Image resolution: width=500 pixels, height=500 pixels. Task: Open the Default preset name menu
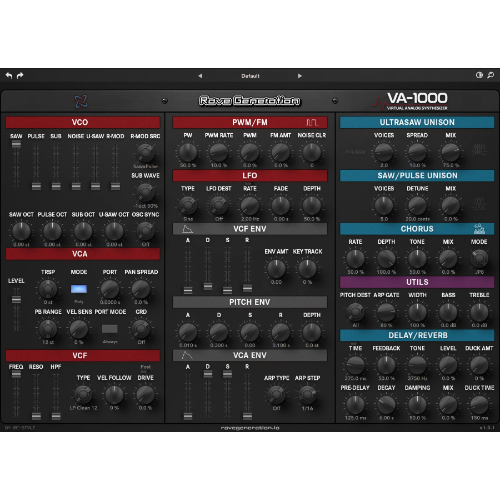[x=250, y=76]
